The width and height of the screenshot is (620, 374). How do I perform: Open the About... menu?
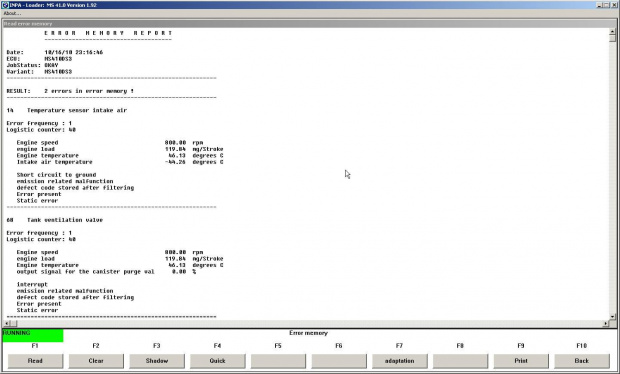12,13
